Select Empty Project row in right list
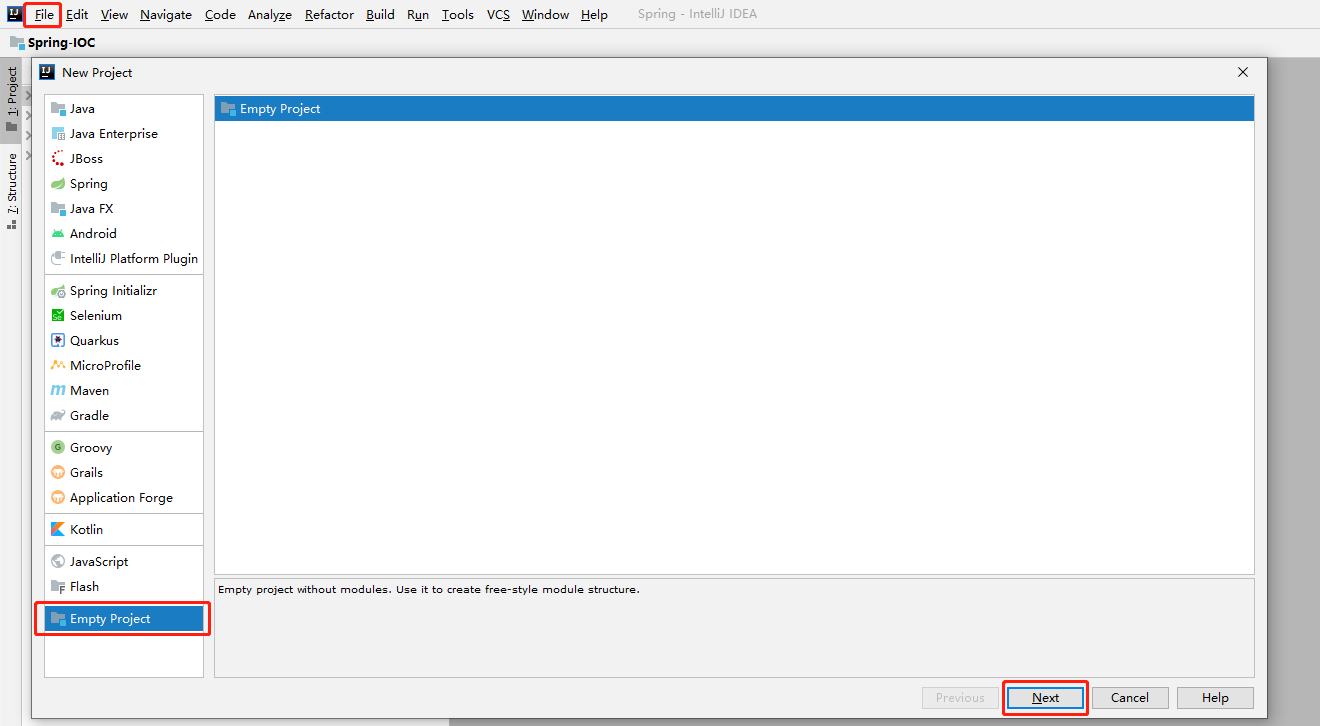The height and width of the screenshot is (726, 1320). [x=734, y=108]
